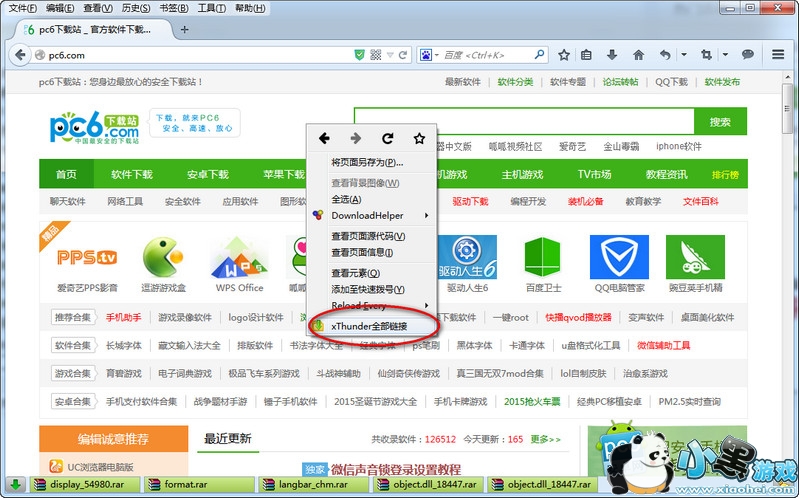The image size is (799, 498).
Task: Open the bookmarks list icon in toolbar
Action: 587,55
